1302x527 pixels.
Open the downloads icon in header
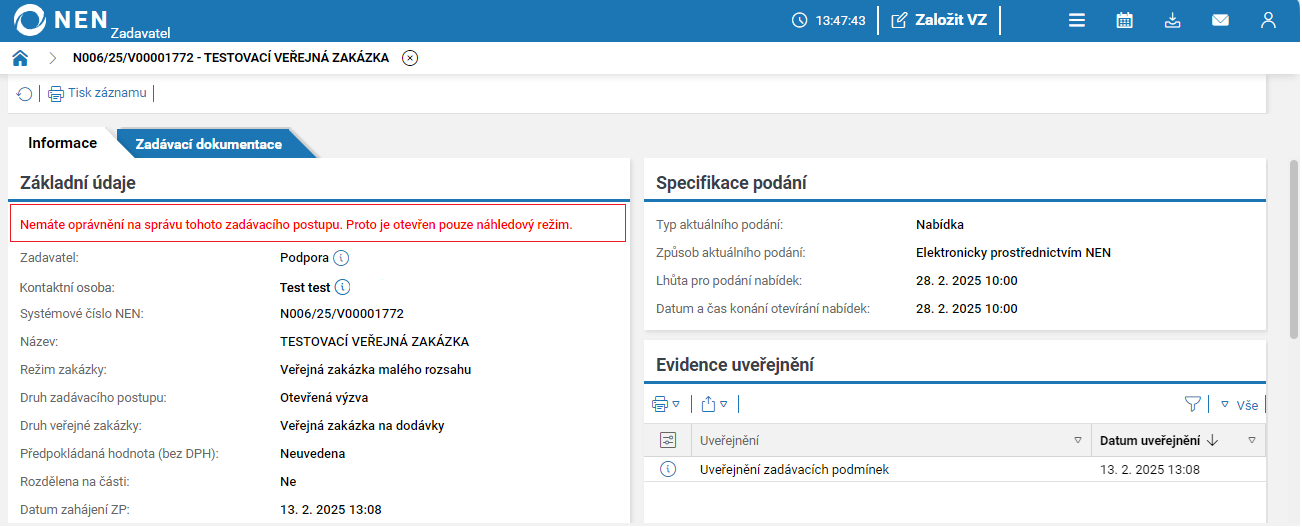1173,20
